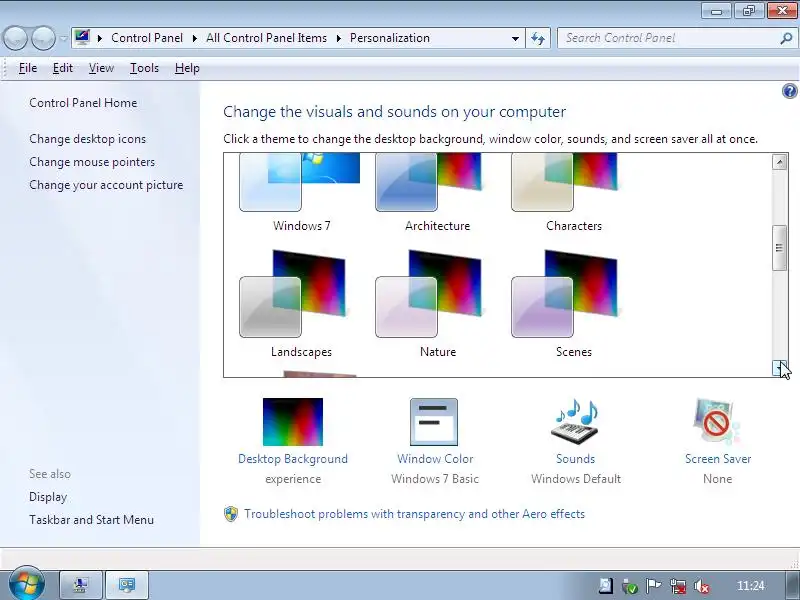Click the Back navigation button
This screenshot has width=800, height=600.
[15, 38]
